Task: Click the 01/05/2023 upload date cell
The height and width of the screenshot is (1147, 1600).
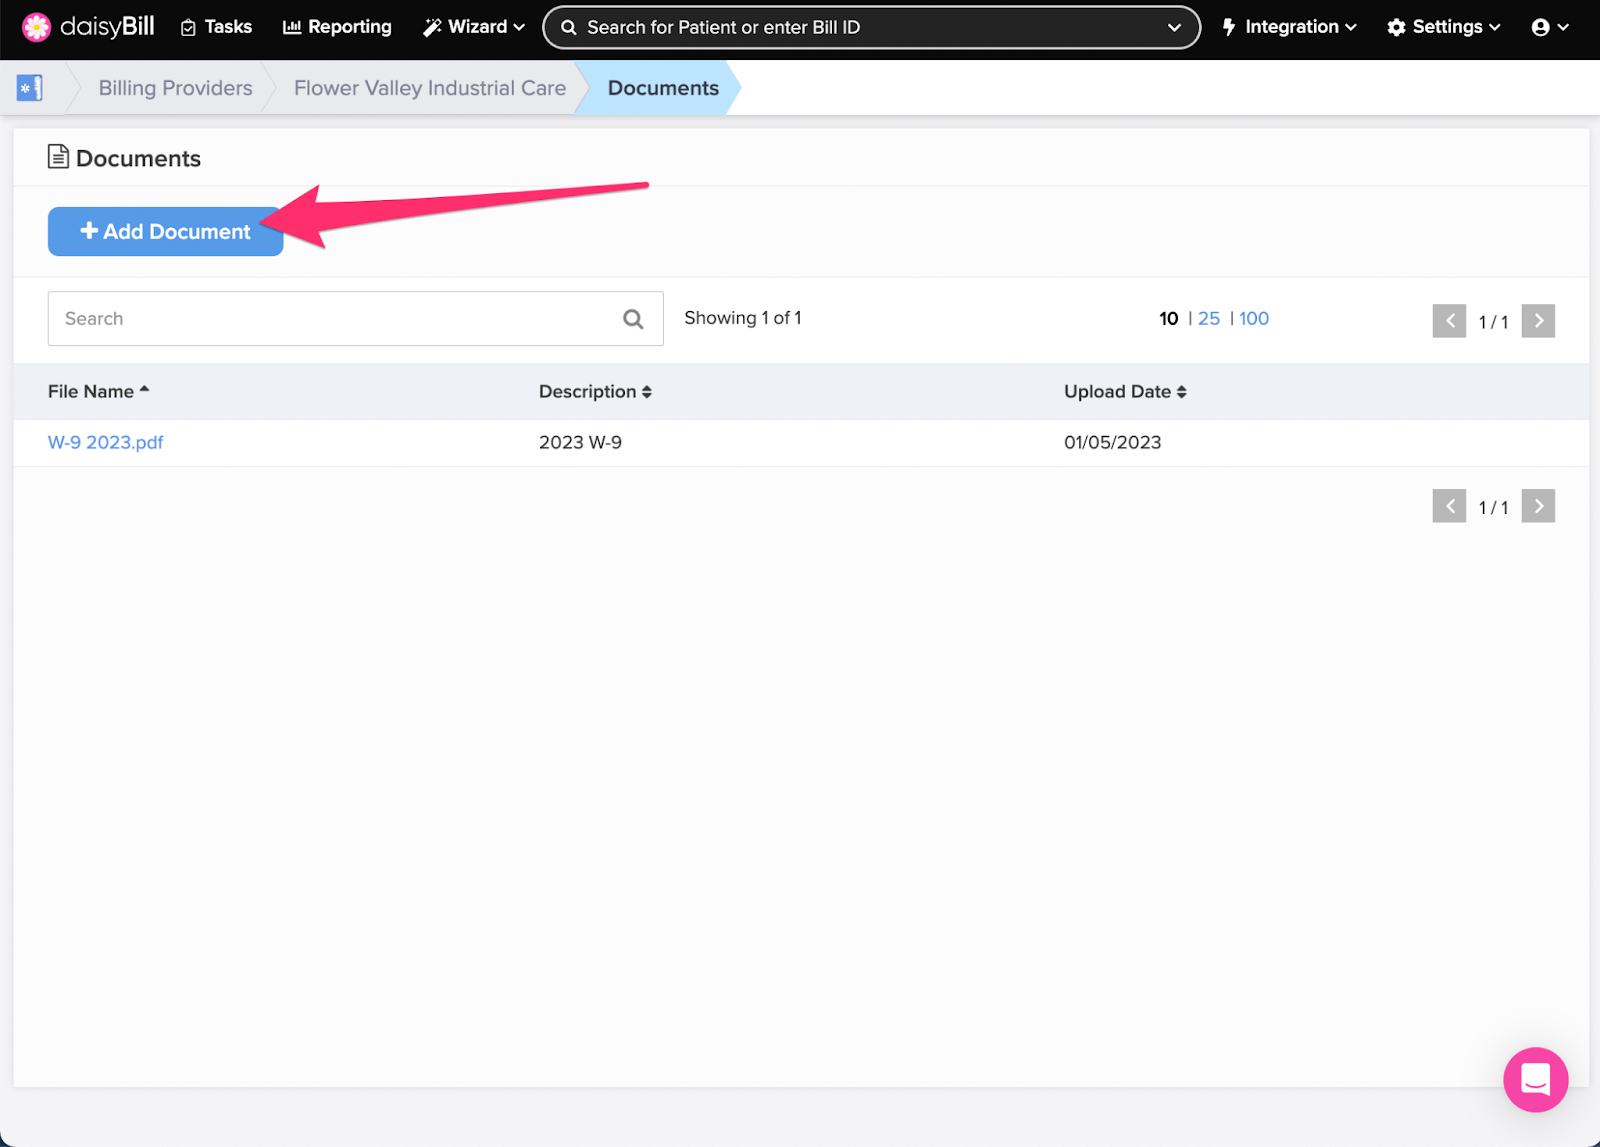Action: click(x=1112, y=443)
